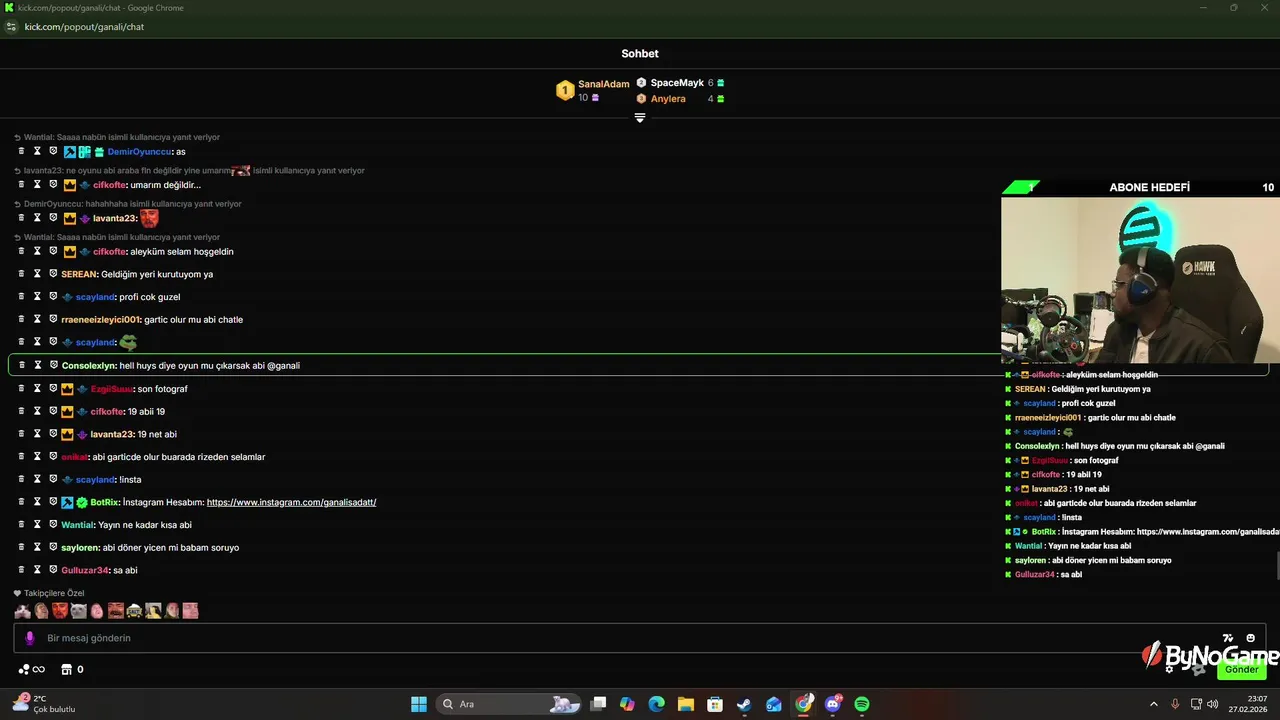Image resolution: width=1280 pixels, height=720 pixels.
Task: Click sayloren's "abi döner yicen mi" message
Action: (171, 548)
